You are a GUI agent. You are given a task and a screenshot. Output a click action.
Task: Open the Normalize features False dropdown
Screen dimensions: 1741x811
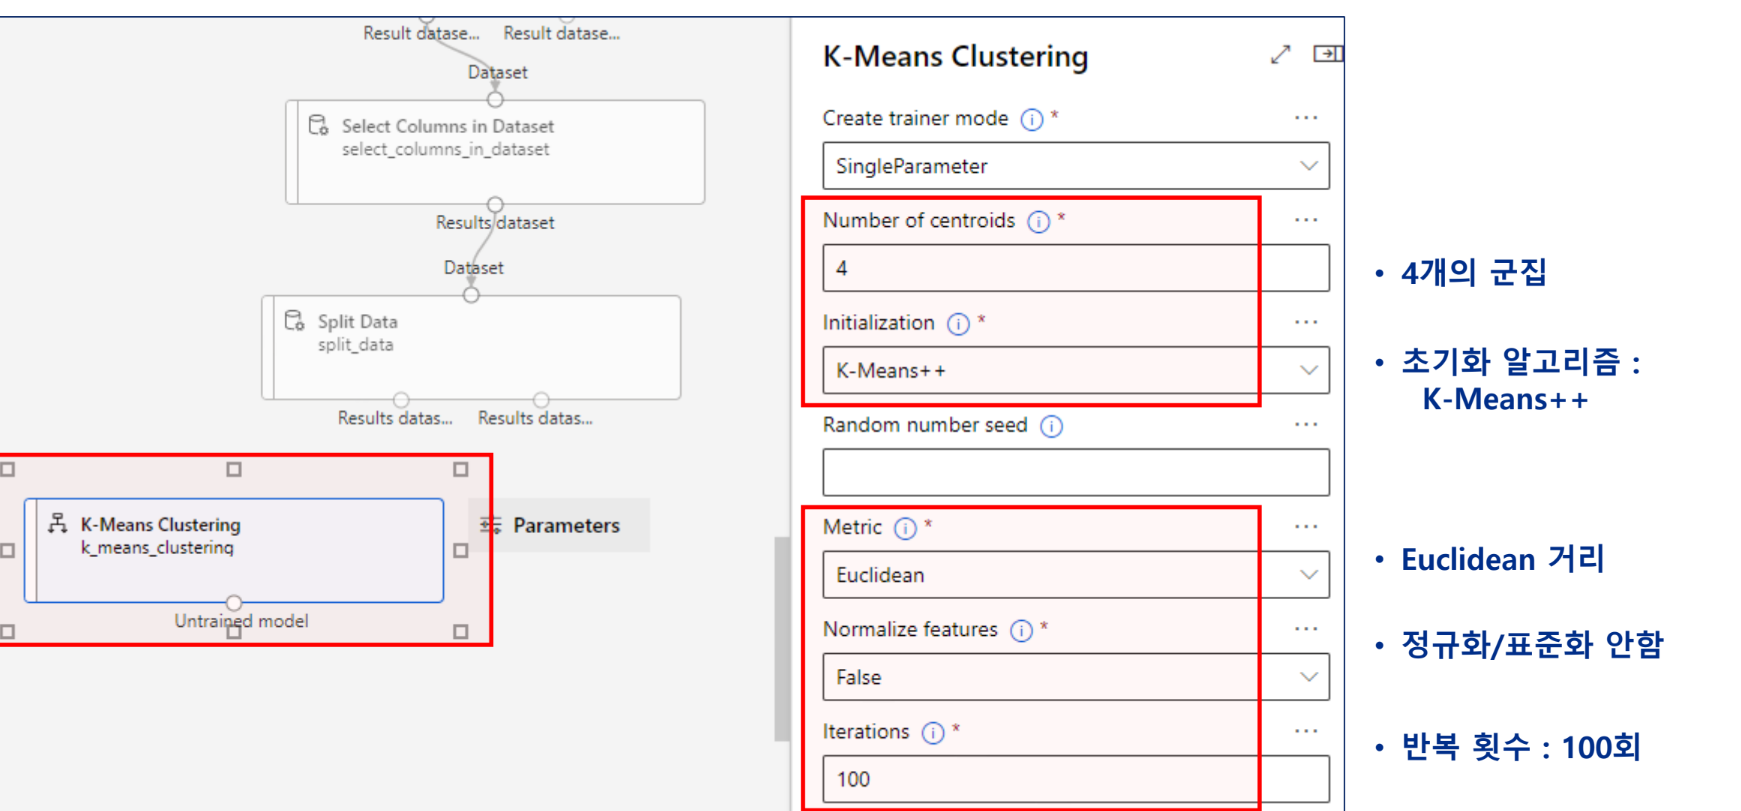pyautogui.click(x=1075, y=677)
